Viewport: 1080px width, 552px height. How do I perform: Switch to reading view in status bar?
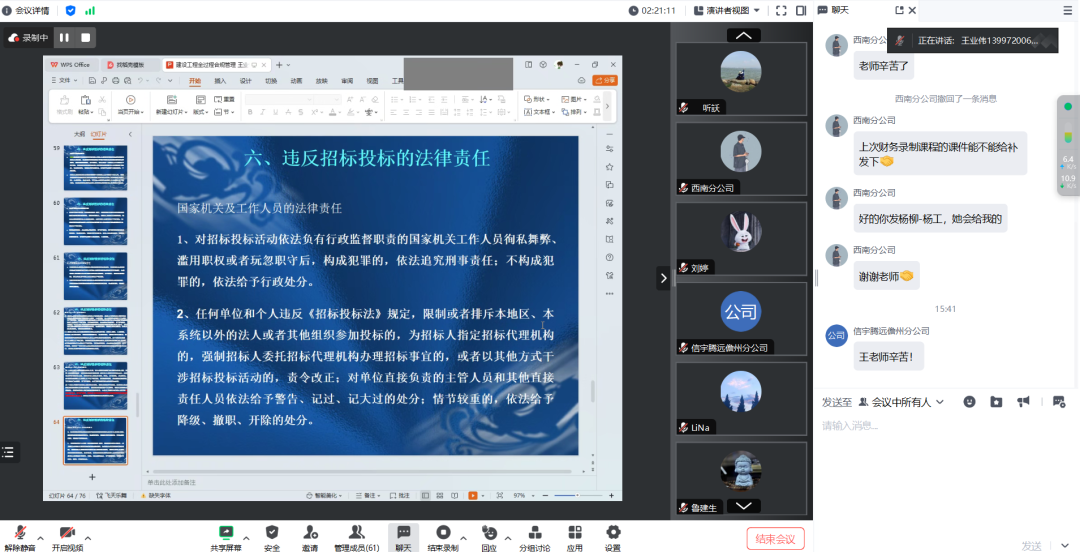pyautogui.click(x=455, y=495)
